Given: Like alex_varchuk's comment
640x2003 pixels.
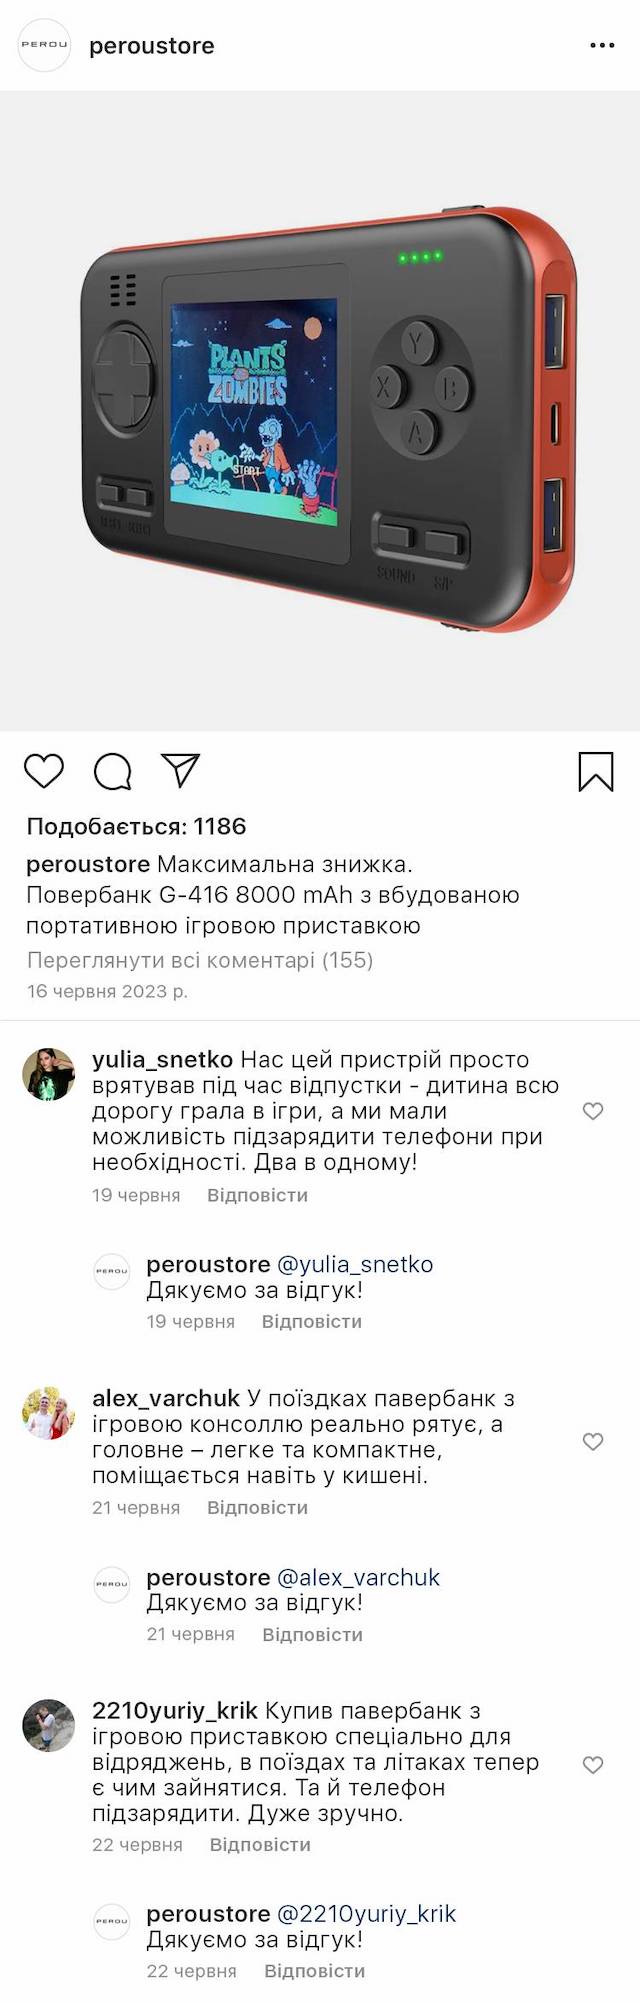Looking at the screenshot, I should (593, 1441).
